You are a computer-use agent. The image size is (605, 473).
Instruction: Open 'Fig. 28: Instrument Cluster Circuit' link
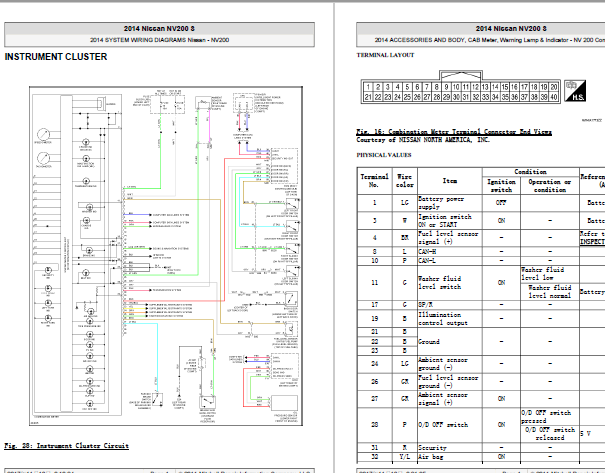(x=66, y=446)
